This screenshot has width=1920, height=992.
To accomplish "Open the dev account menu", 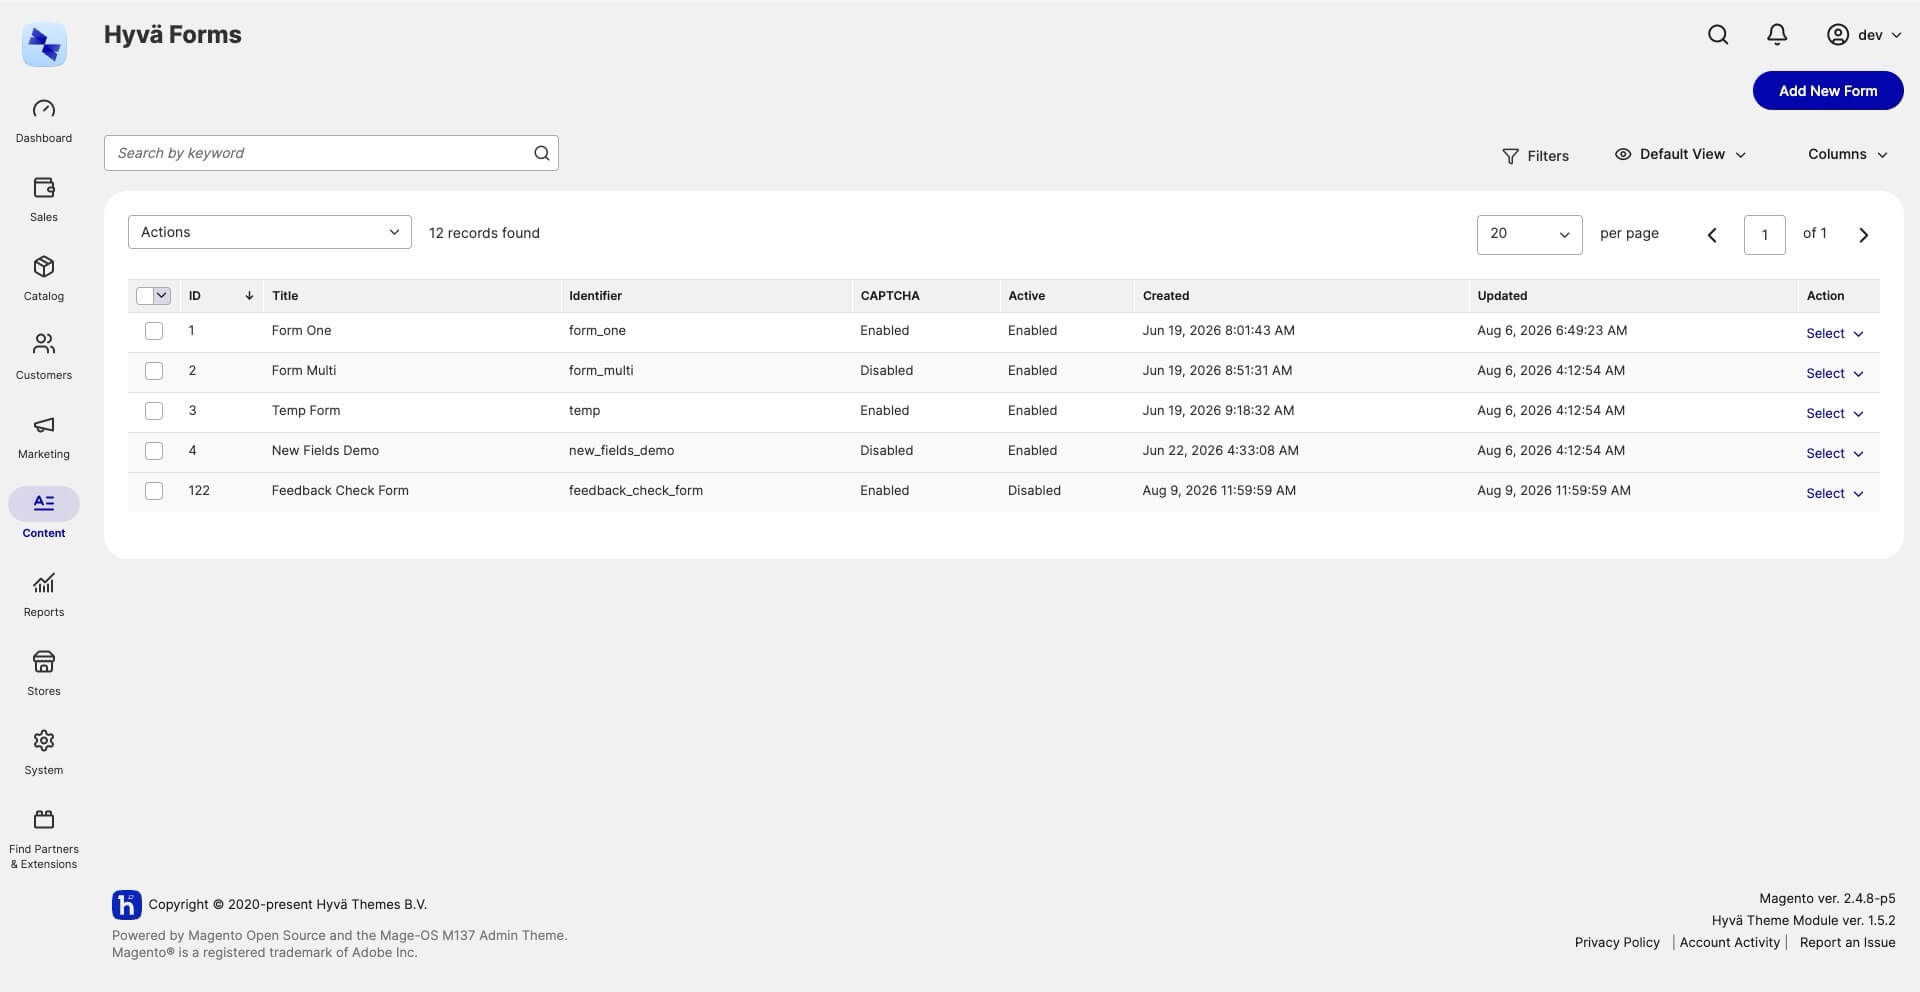I will 1864,35.
